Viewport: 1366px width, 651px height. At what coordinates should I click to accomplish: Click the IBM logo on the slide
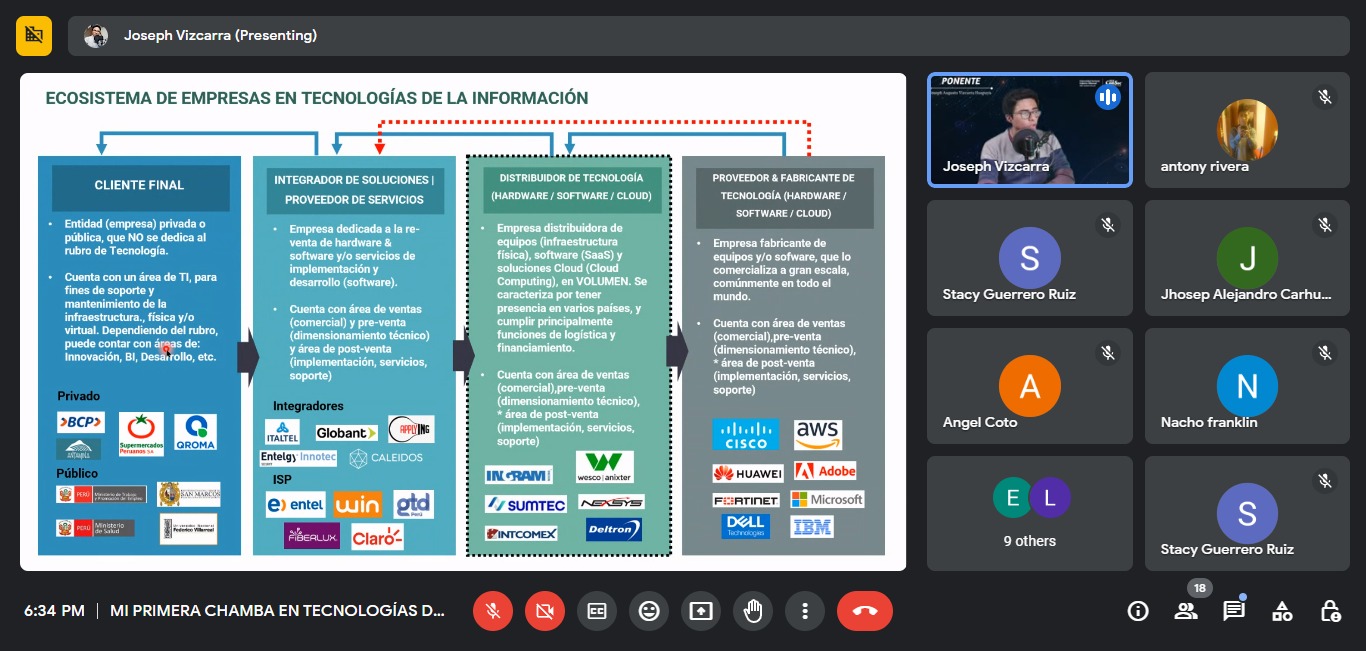click(x=812, y=527)
